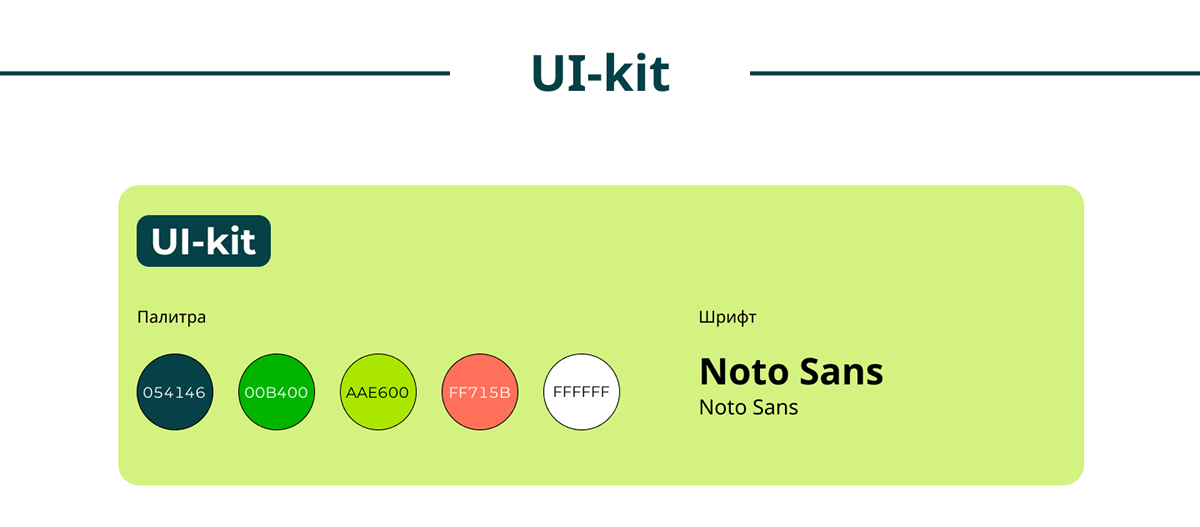Viewport: 1200px width, 527px height.
Task: Click the horizontal line right of heading
Action: click(975, 73)
